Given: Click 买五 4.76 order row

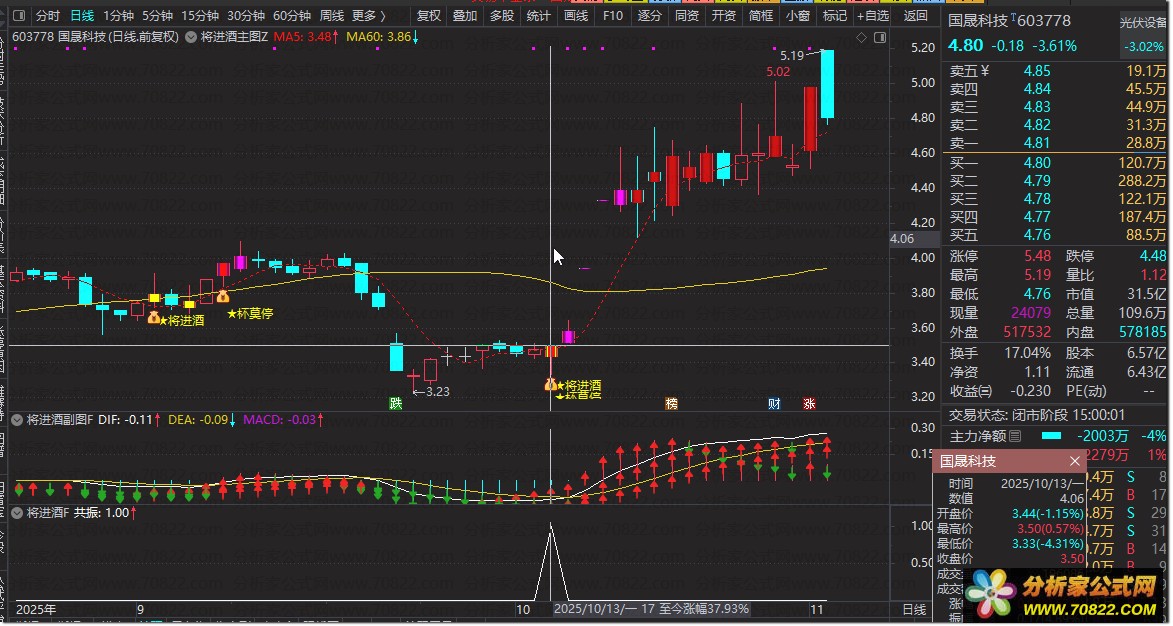Looking at the screenshot, I should coord(1056,235).
